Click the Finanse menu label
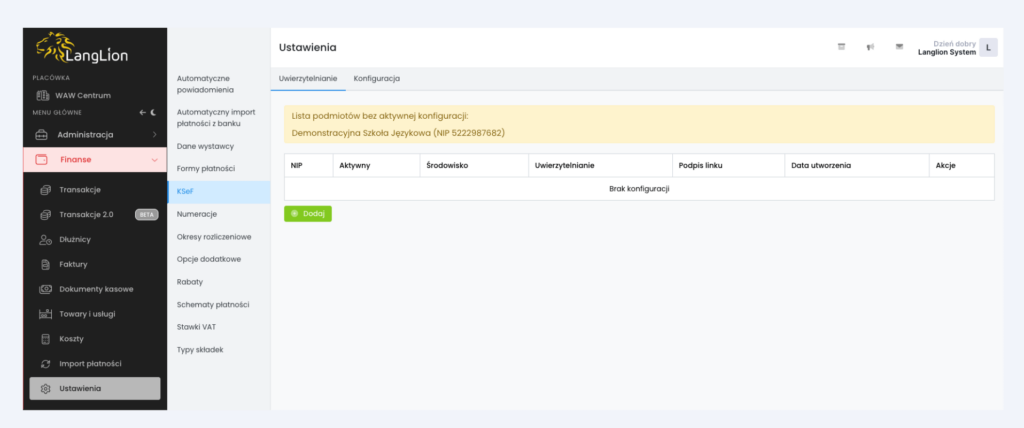The width and height of the screenshot is (1024, 428). point(76,159)
